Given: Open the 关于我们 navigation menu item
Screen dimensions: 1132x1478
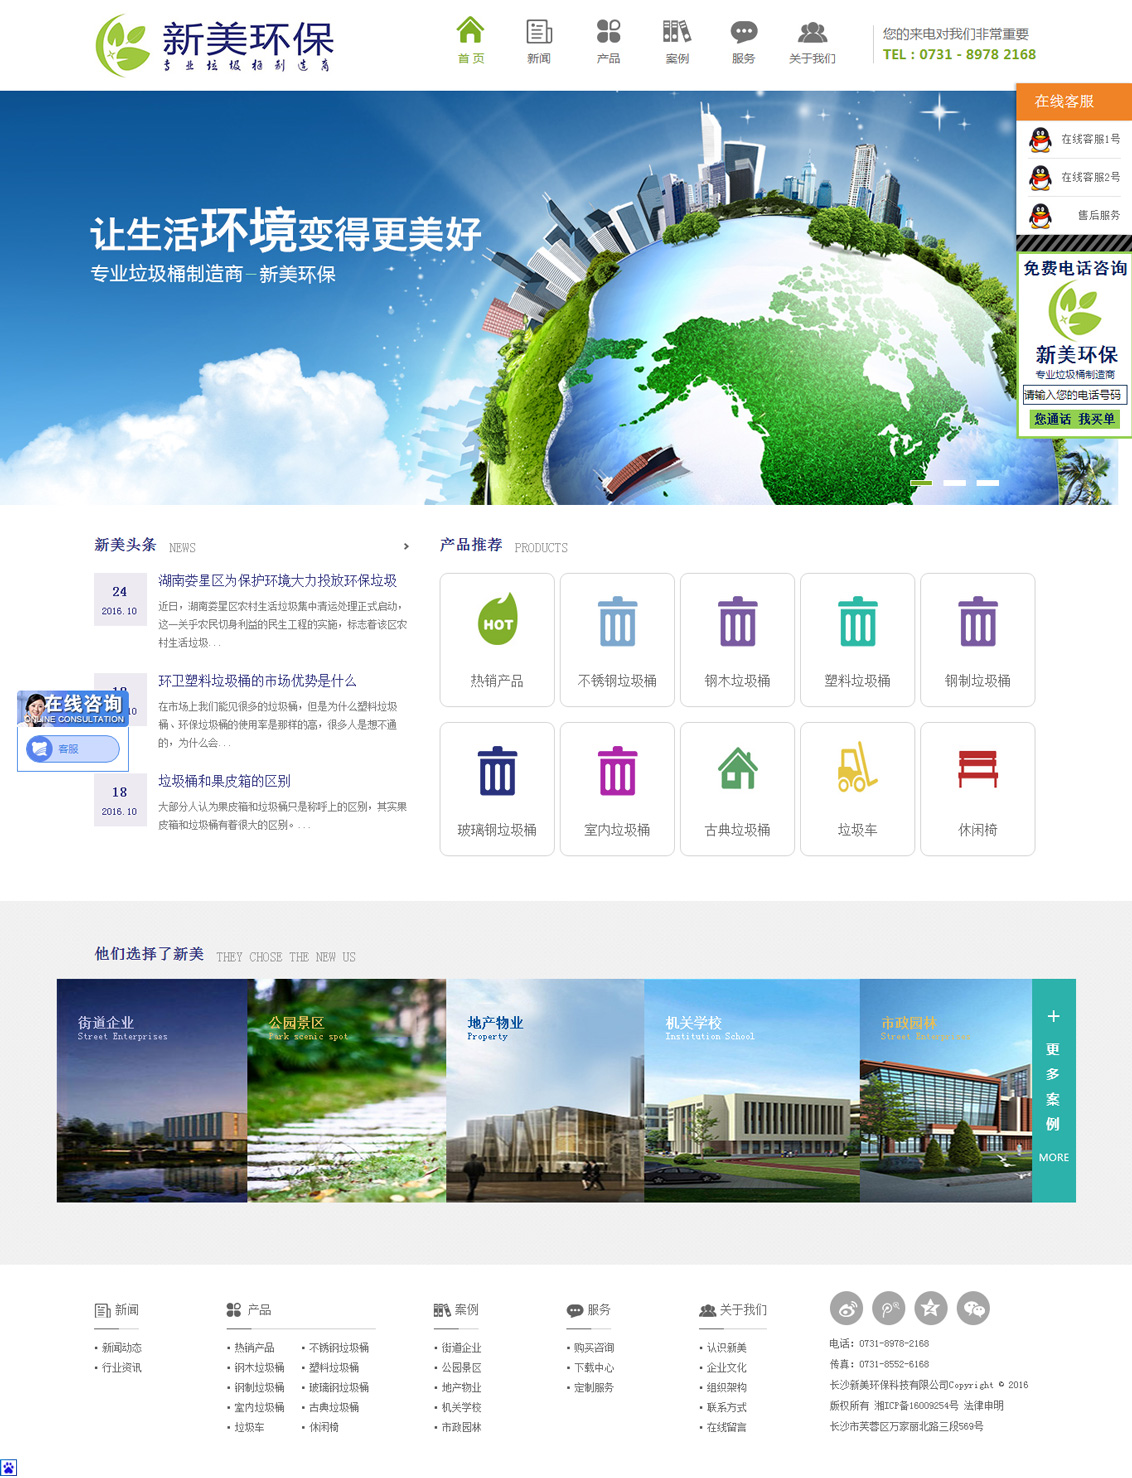Looking at the screenshot, I should 812,41.
